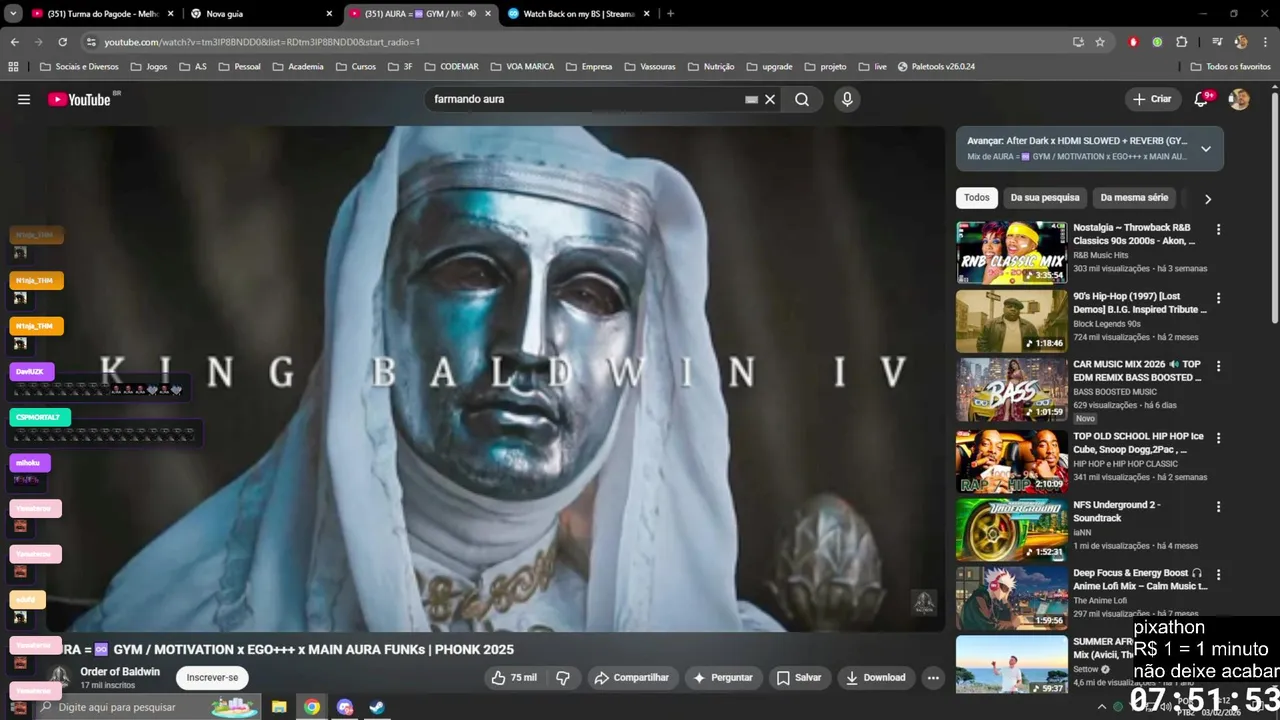Image resolution: width=1280 pixels, height=720 pixels.
Task: Clear the search box with the X
Action: (770, 99)
